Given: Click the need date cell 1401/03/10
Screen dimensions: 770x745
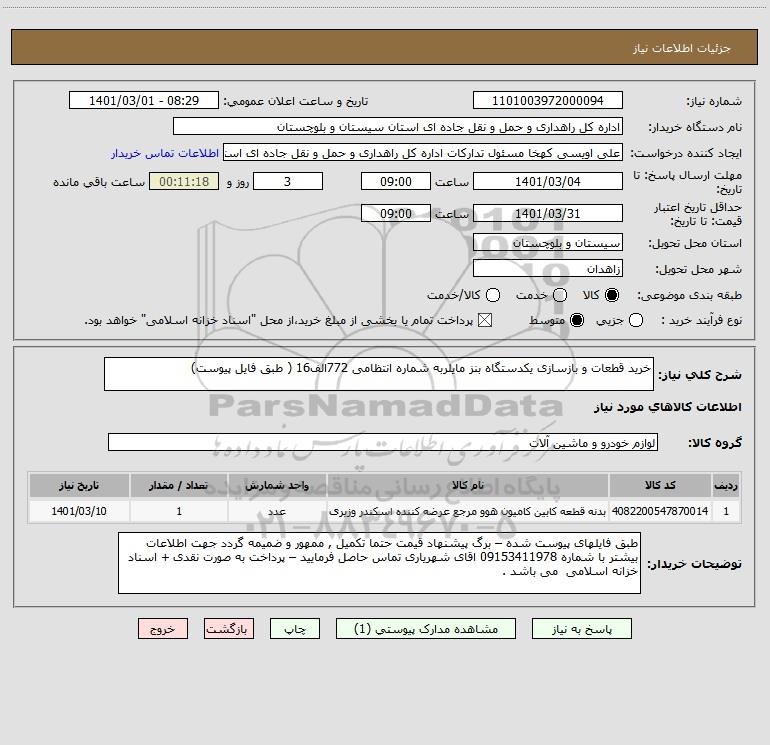Looking at the screenshot, I should pos(79,511).
